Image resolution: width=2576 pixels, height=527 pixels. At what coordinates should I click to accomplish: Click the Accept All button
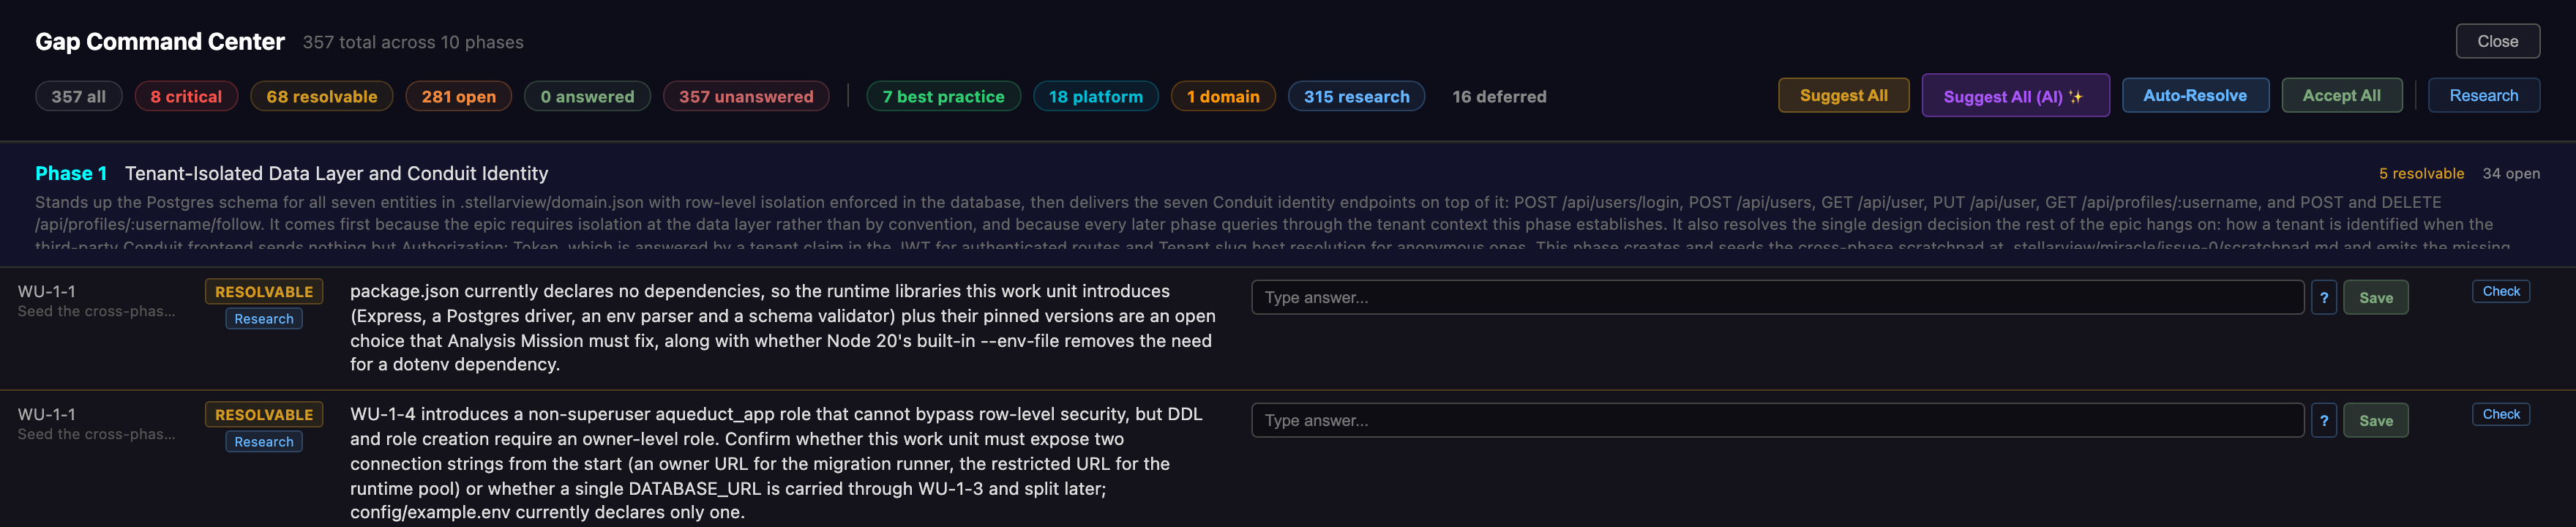2341,96
